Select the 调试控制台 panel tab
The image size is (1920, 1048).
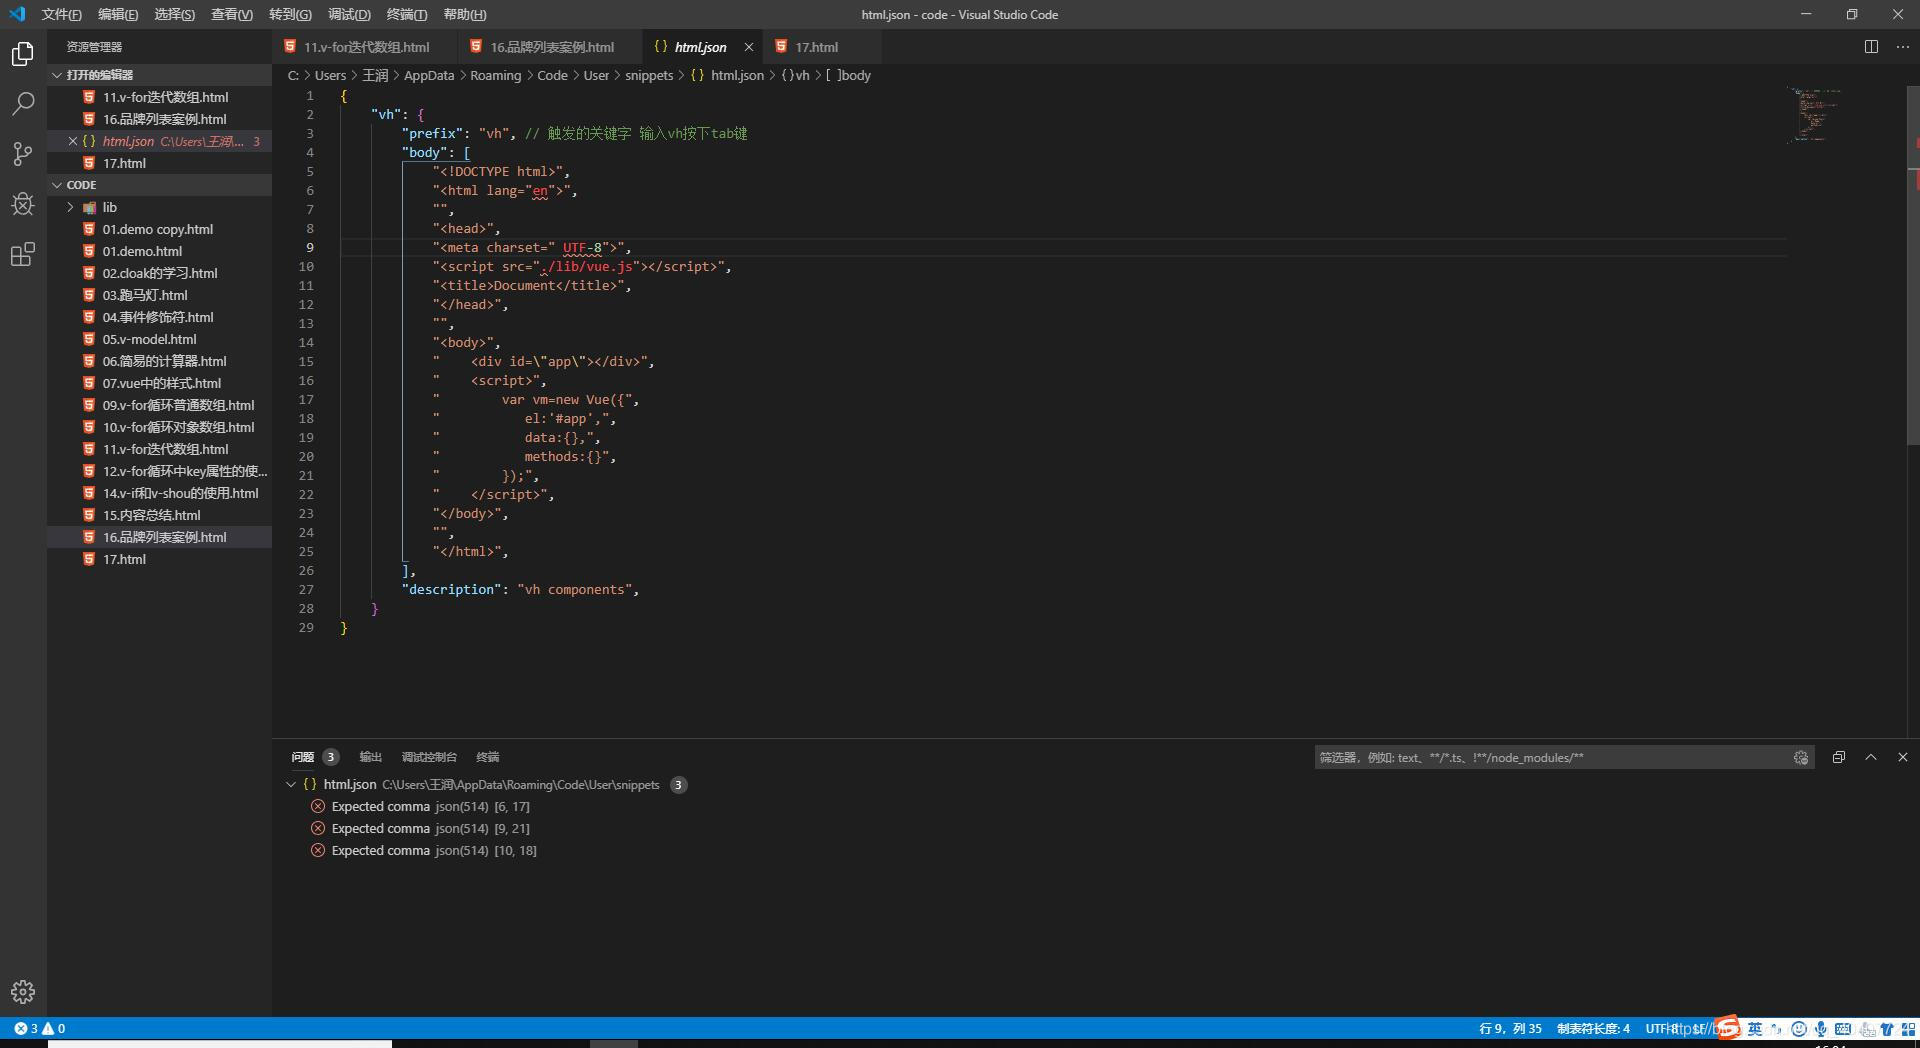click(429, 757)
